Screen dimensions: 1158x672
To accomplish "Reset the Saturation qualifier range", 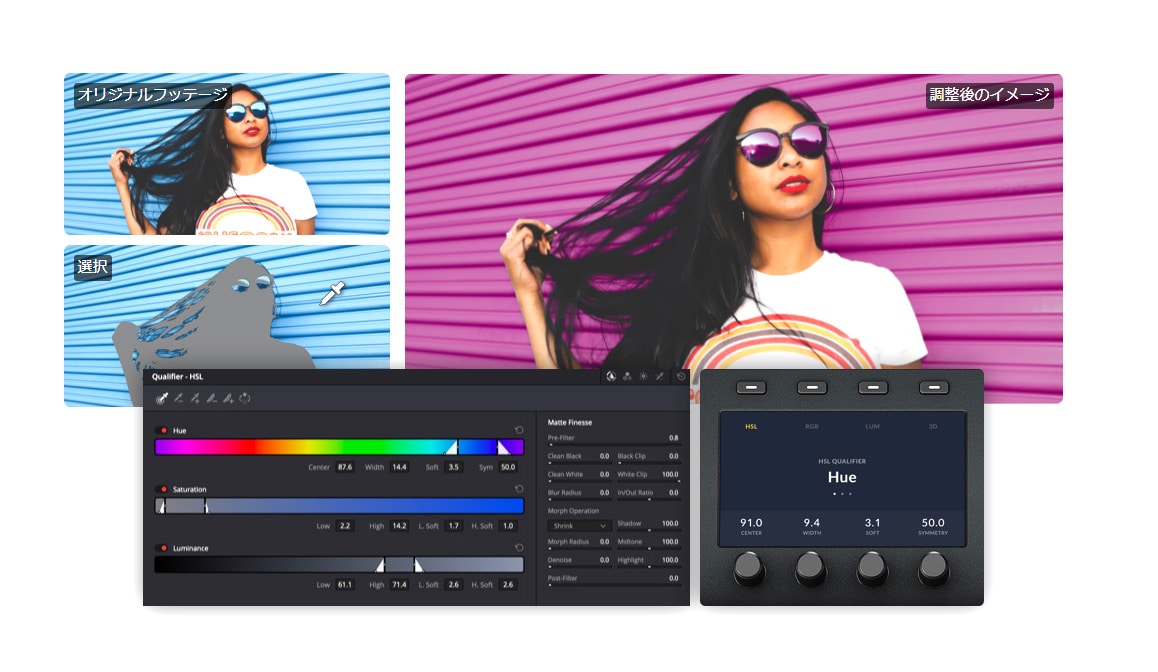I will (519, 489).
